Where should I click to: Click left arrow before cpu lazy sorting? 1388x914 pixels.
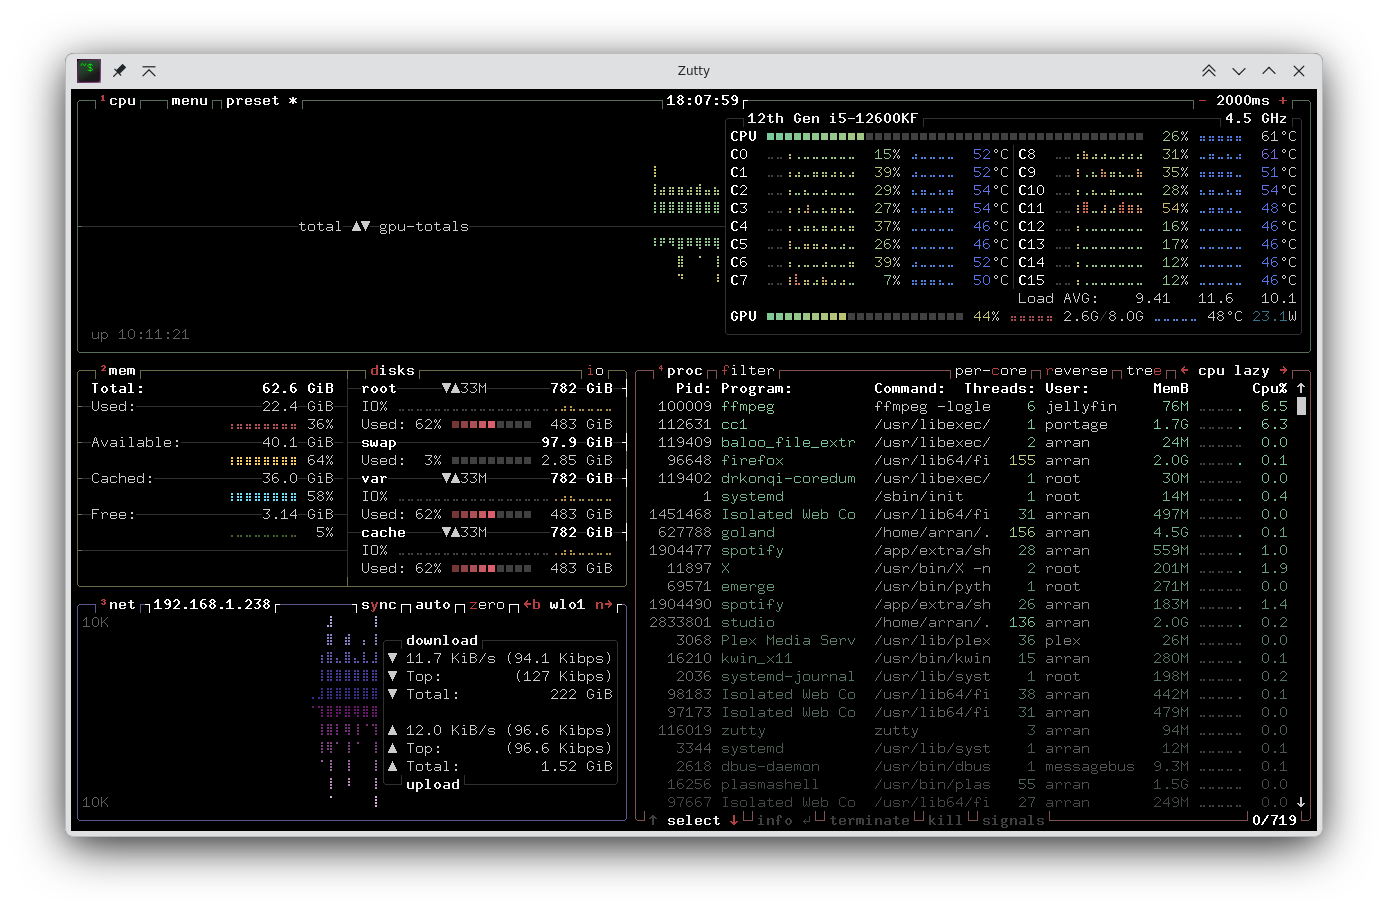[1184, 370]
